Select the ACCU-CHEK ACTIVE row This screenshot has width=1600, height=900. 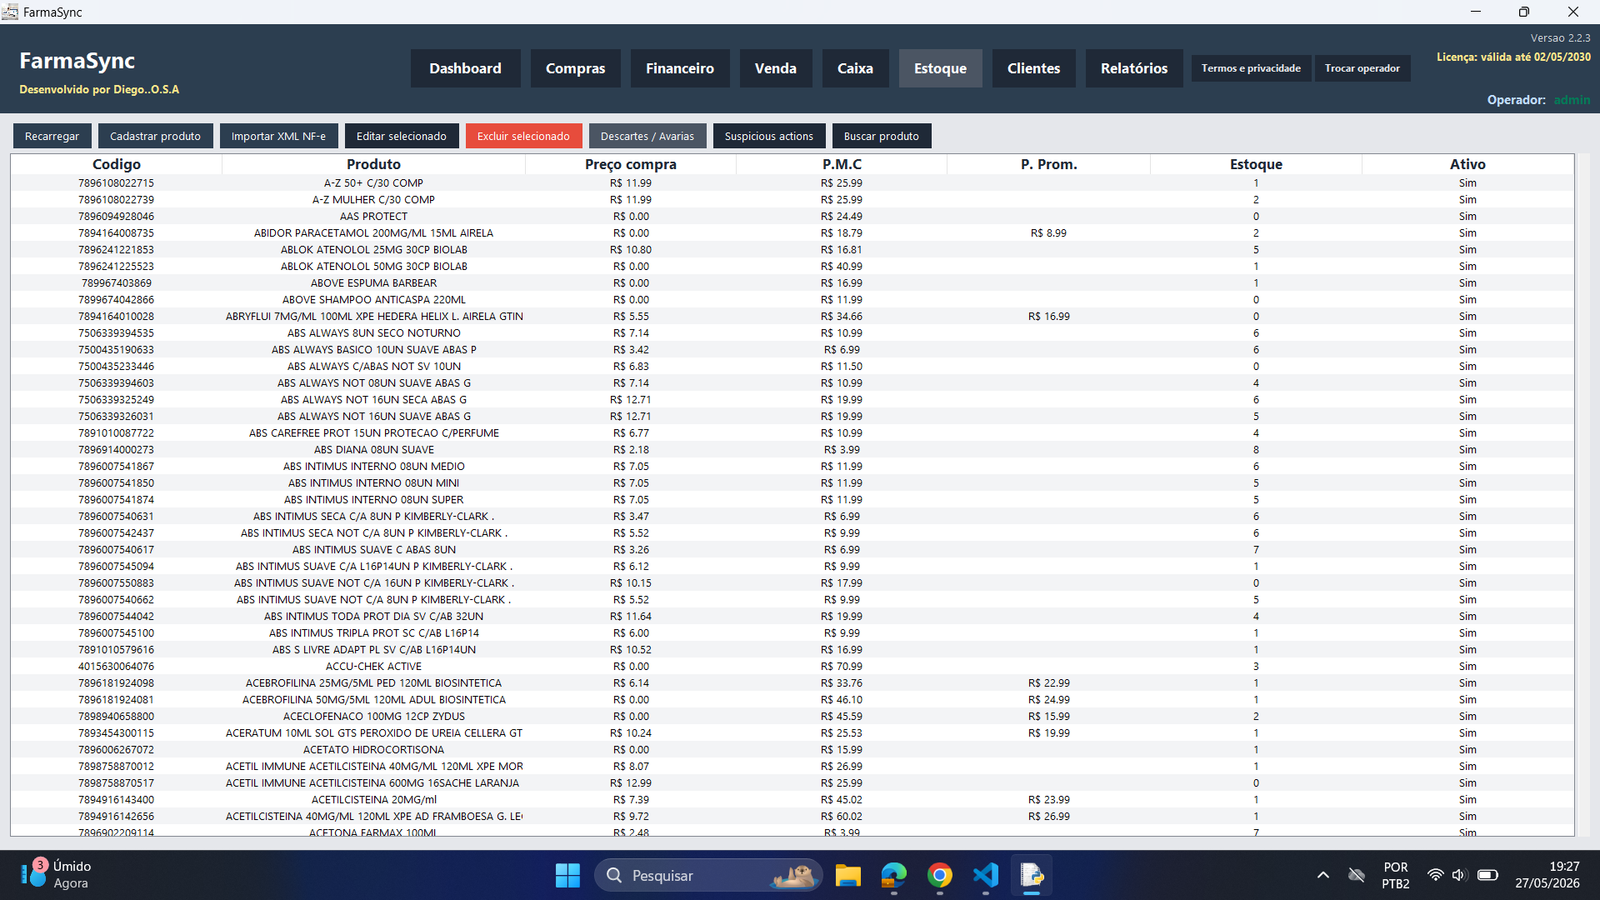[792, 666]
